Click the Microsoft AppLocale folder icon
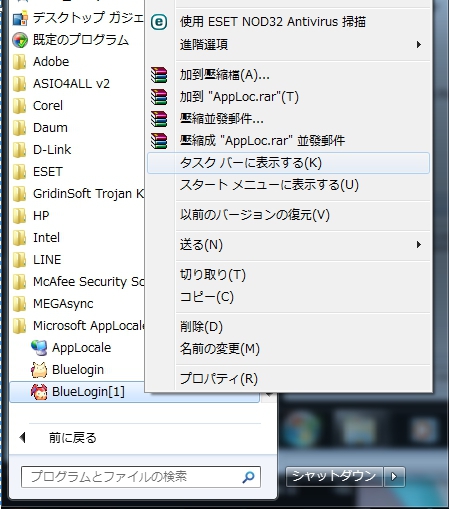 [x=19, y=326]
